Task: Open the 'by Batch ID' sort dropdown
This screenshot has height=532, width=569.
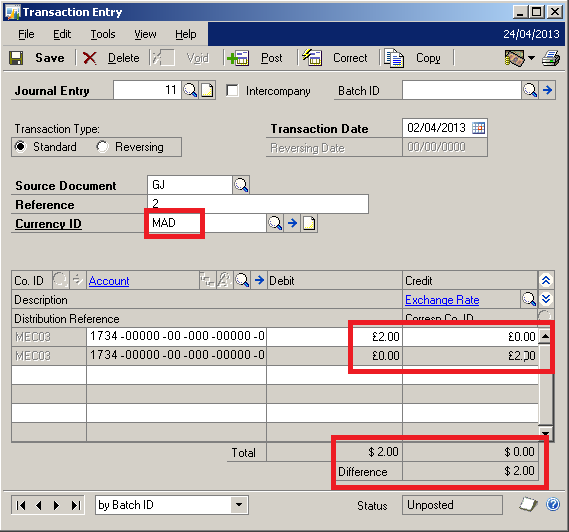Action: [x=239, y=505]
